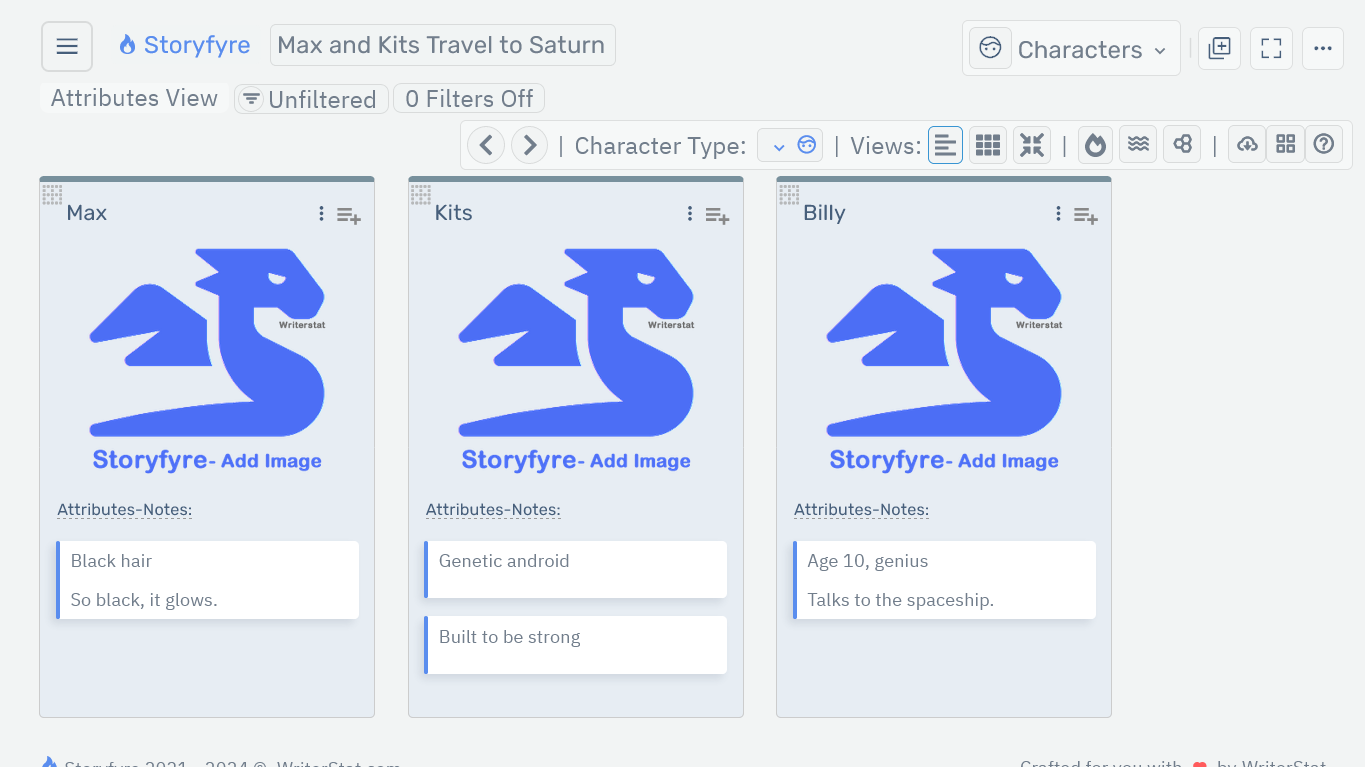Click the drag handle on Billy card

tap(789, 194)
